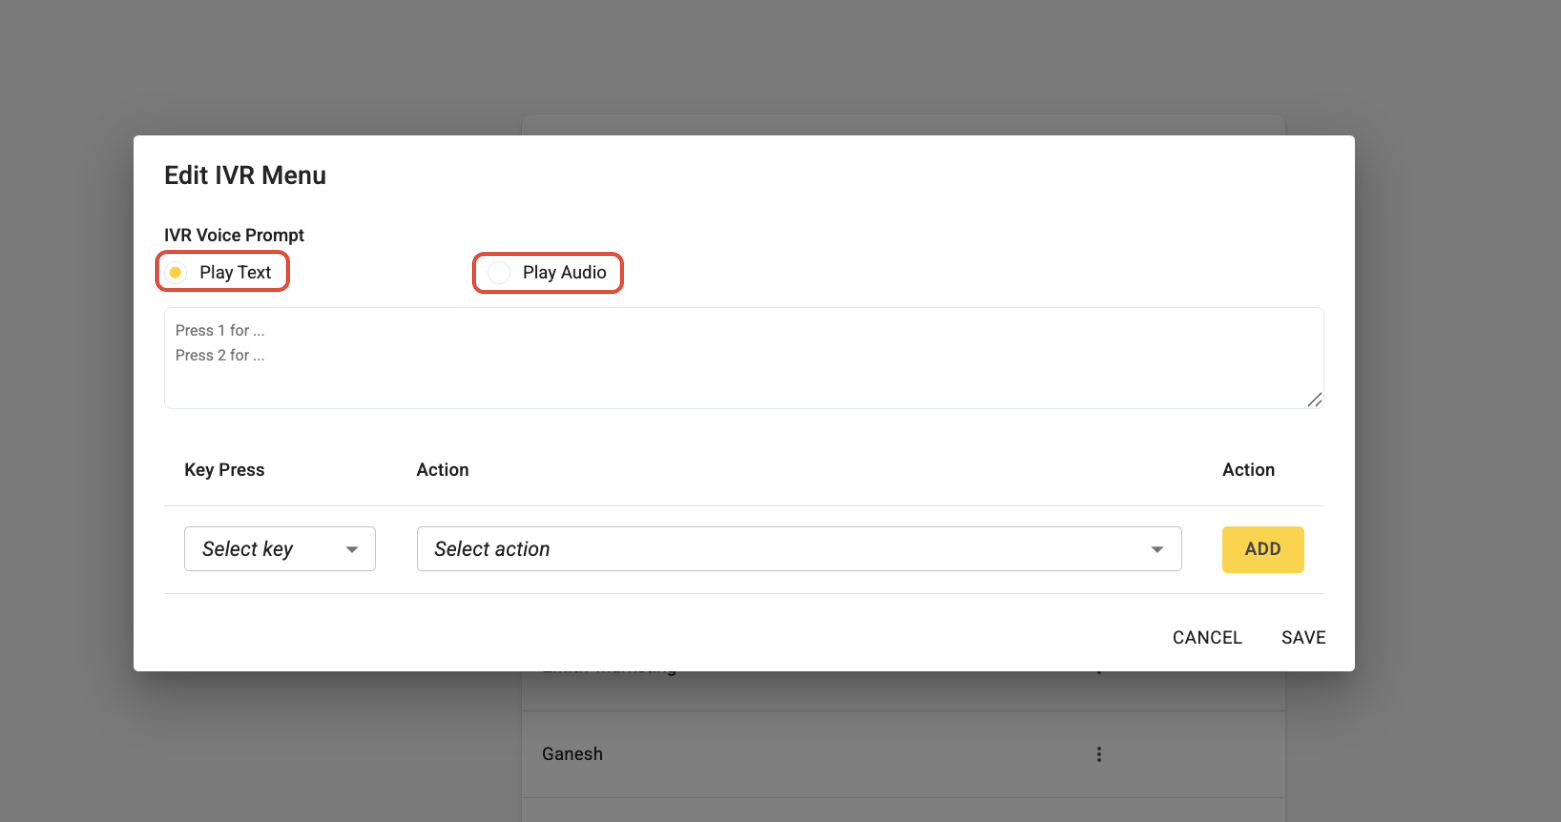Grab the text area resize handle
The image size is (1561, 822).
(1315, 400)
